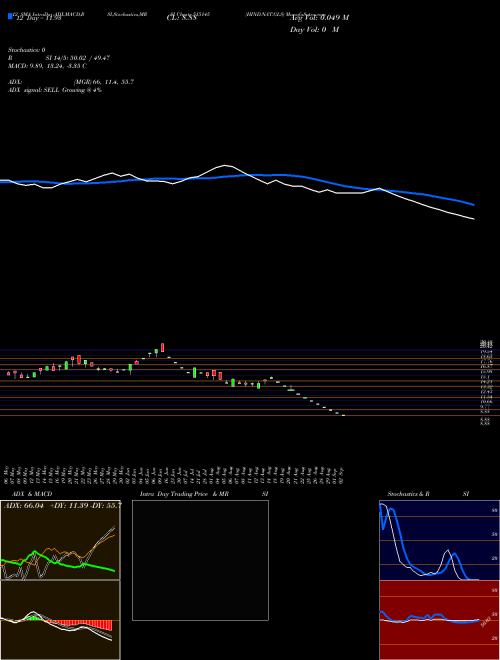Click the 'Stochastics: 0' reading
This screenshot has height=660, width=500.
(x=27, y=50)
